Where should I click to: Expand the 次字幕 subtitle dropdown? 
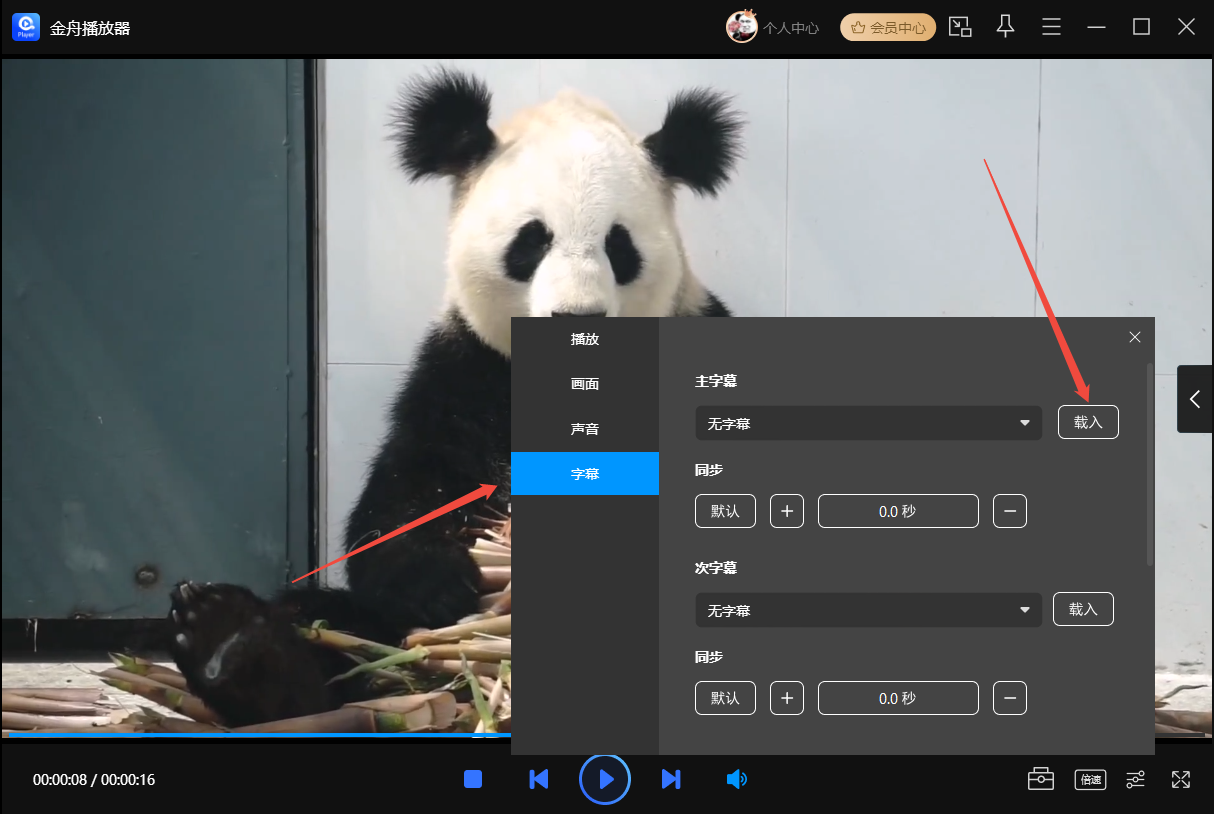point(868,610)
